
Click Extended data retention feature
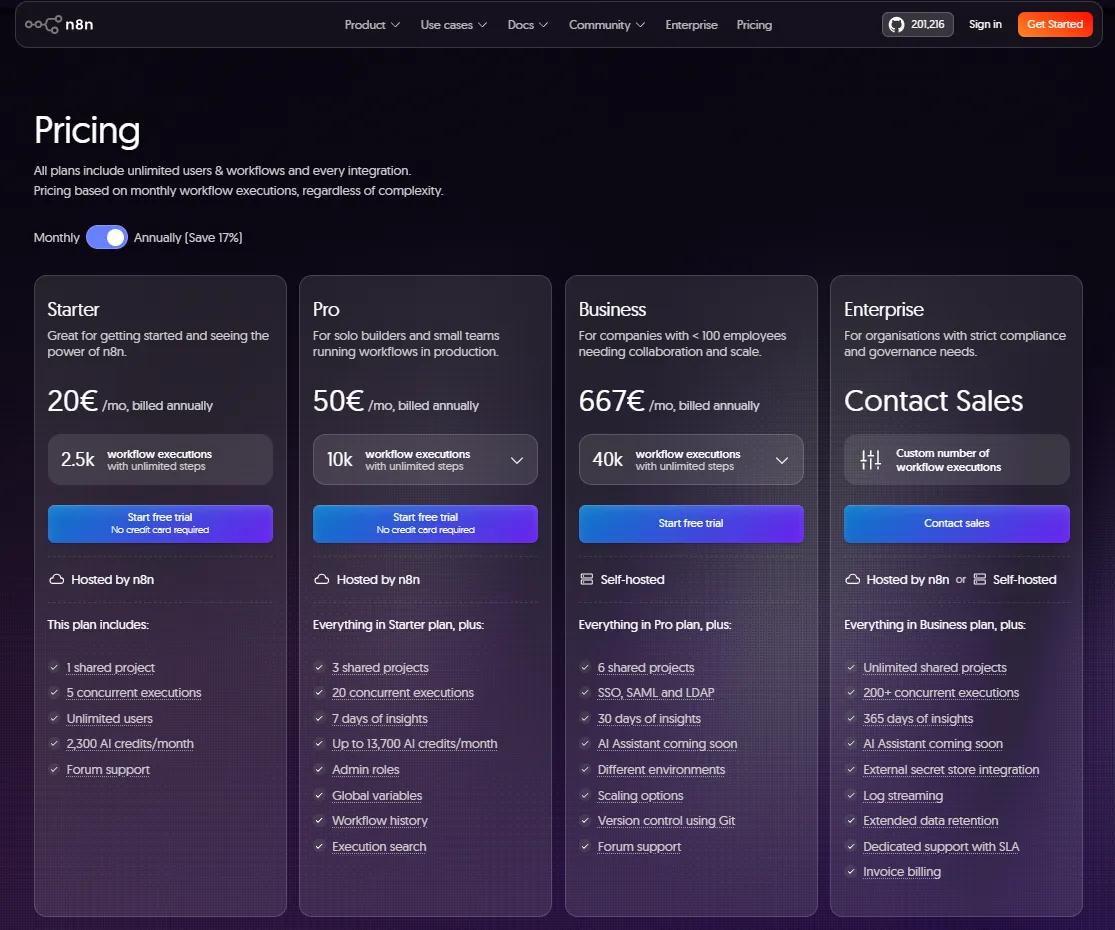point(930,821)
